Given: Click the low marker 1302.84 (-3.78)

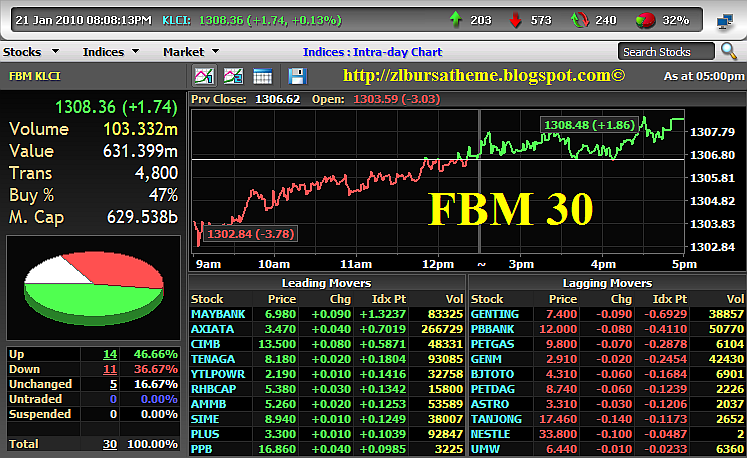Looking at the screenshot, I should pyautogui.click(x=251, y=234).
